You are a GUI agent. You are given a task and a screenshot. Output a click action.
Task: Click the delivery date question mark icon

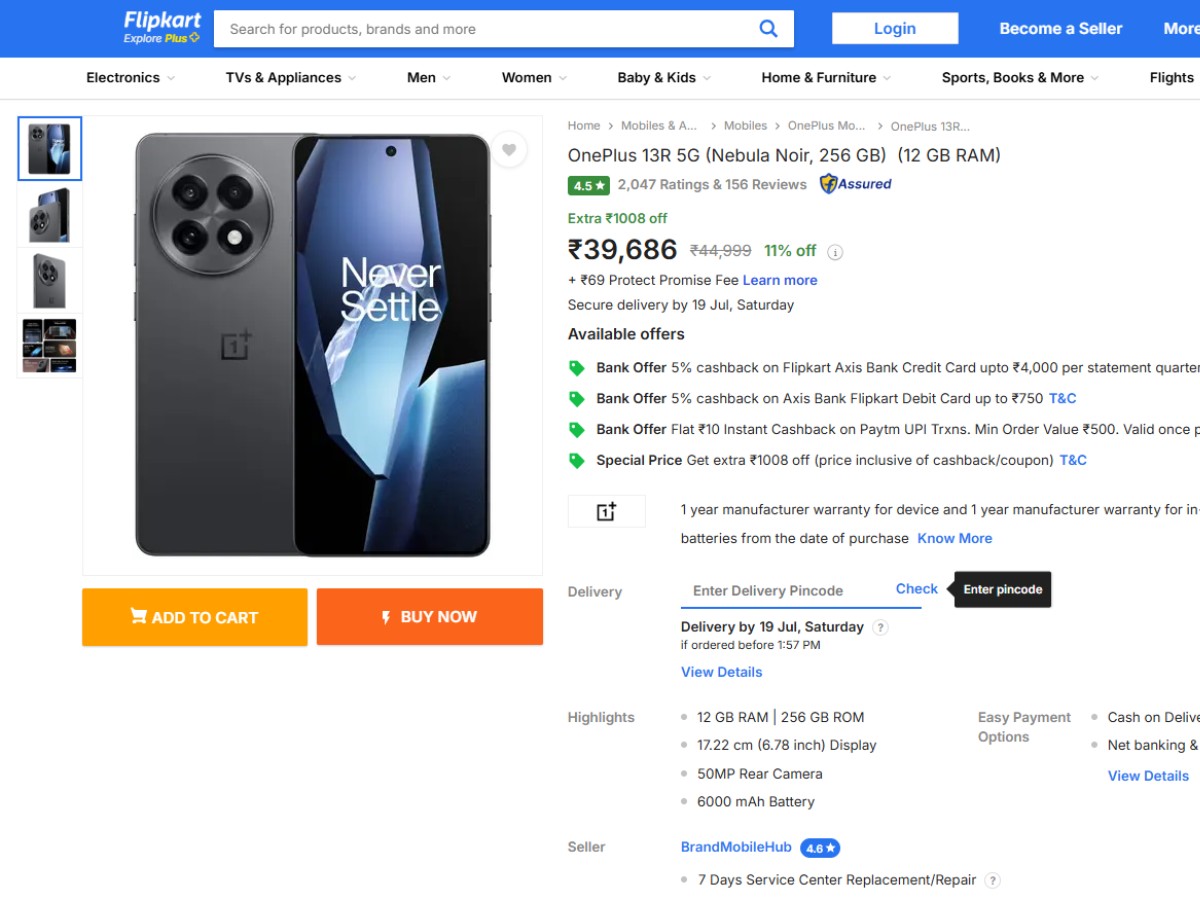click(x=880, y=628)
